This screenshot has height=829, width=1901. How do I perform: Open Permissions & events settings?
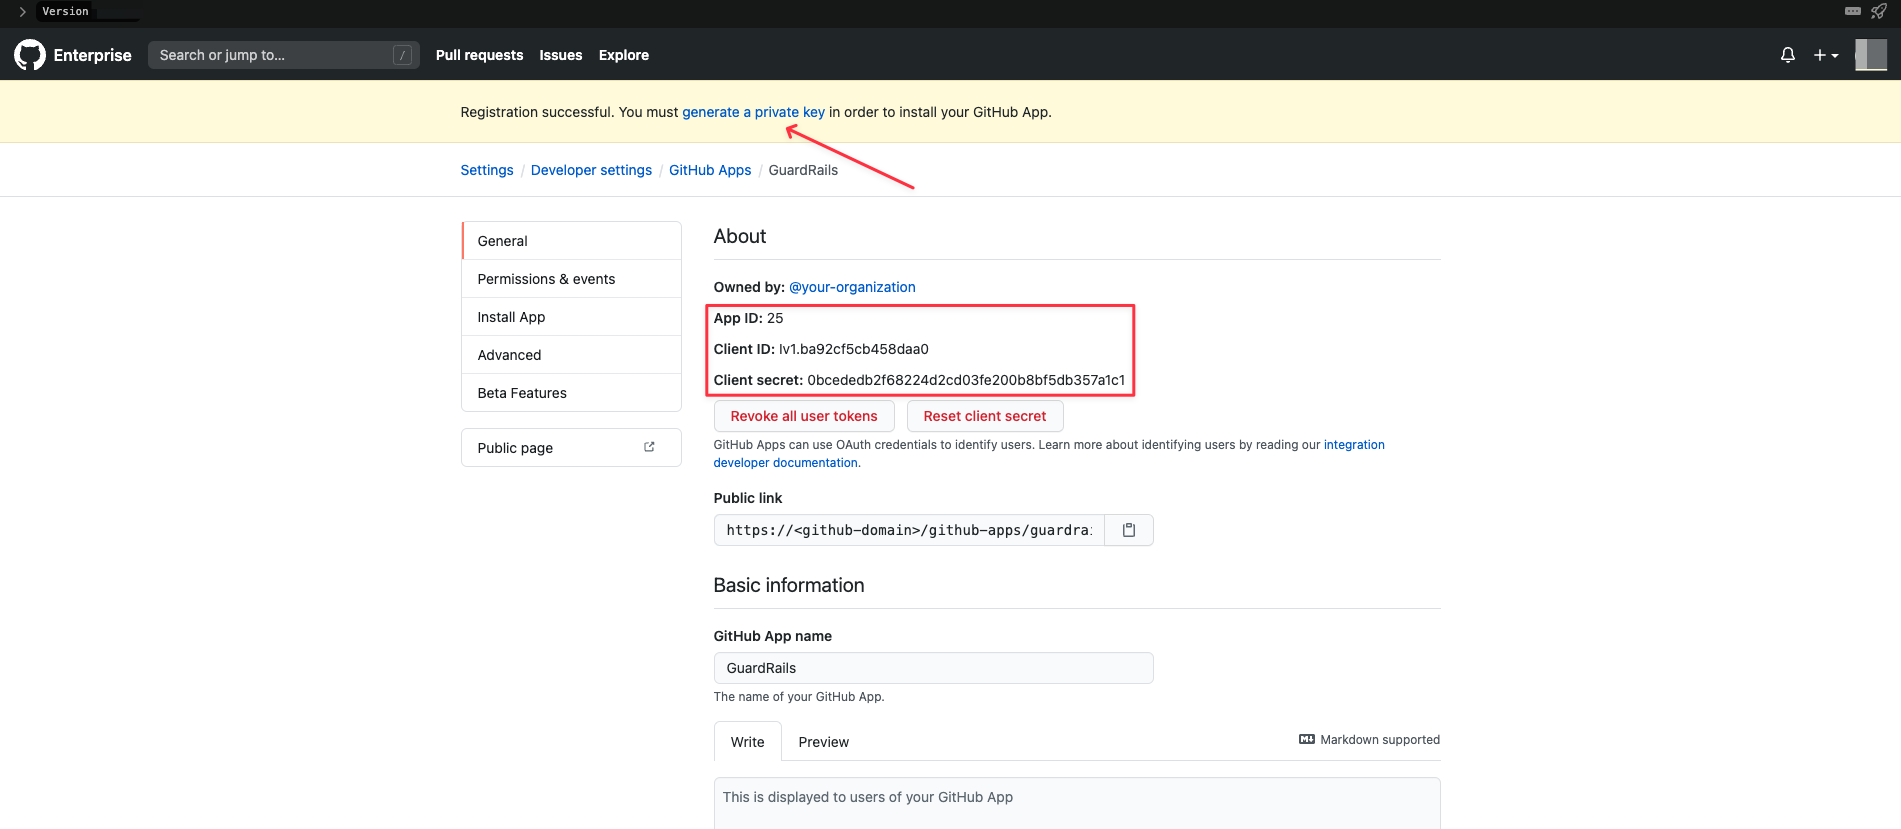[x=571, y=279]
